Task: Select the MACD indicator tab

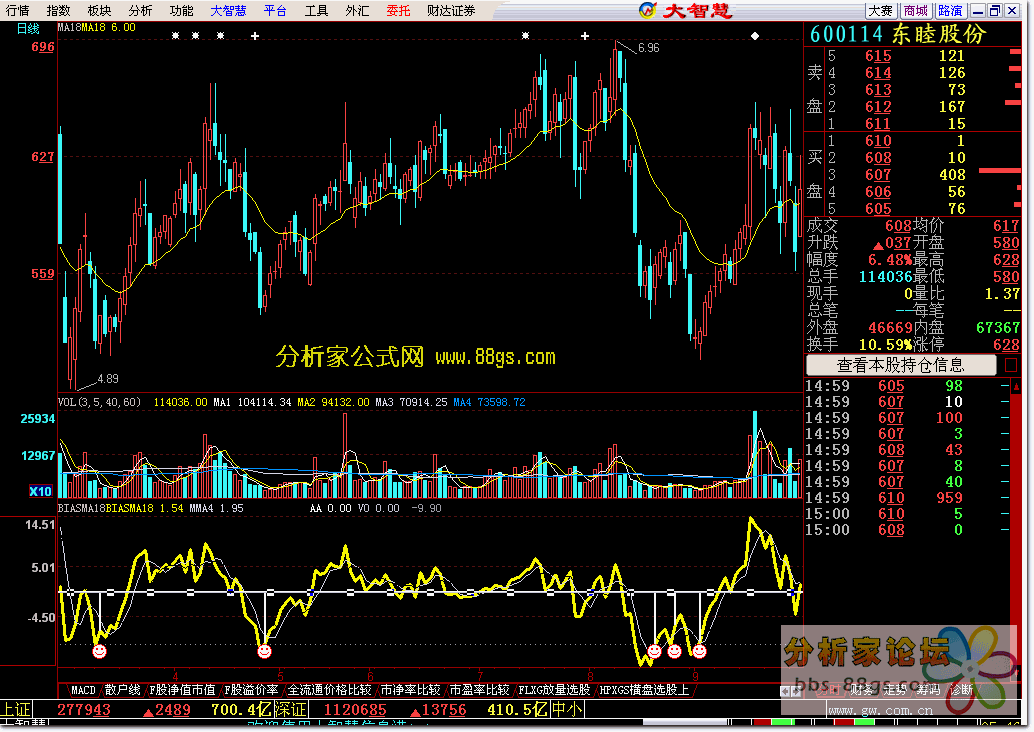Action: [83, 690]
